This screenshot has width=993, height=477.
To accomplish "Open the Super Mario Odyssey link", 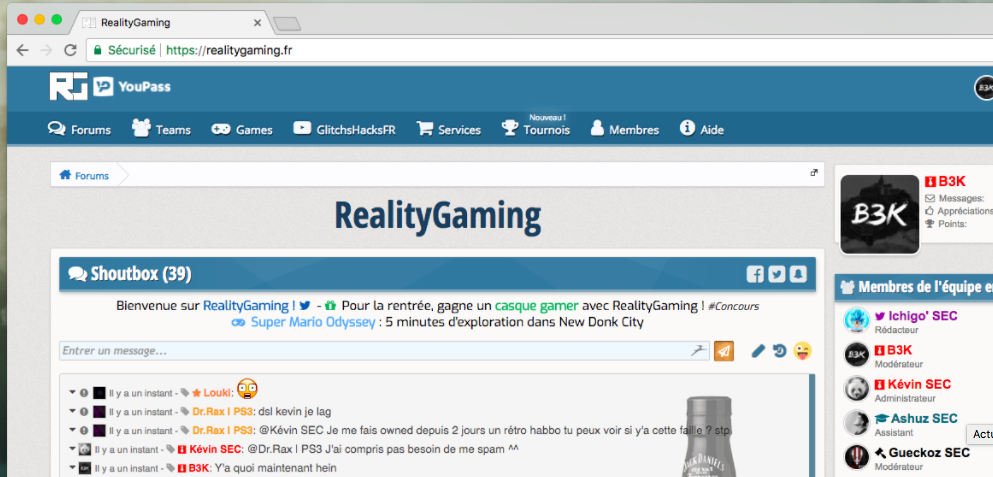I will (x=315, y=322).
